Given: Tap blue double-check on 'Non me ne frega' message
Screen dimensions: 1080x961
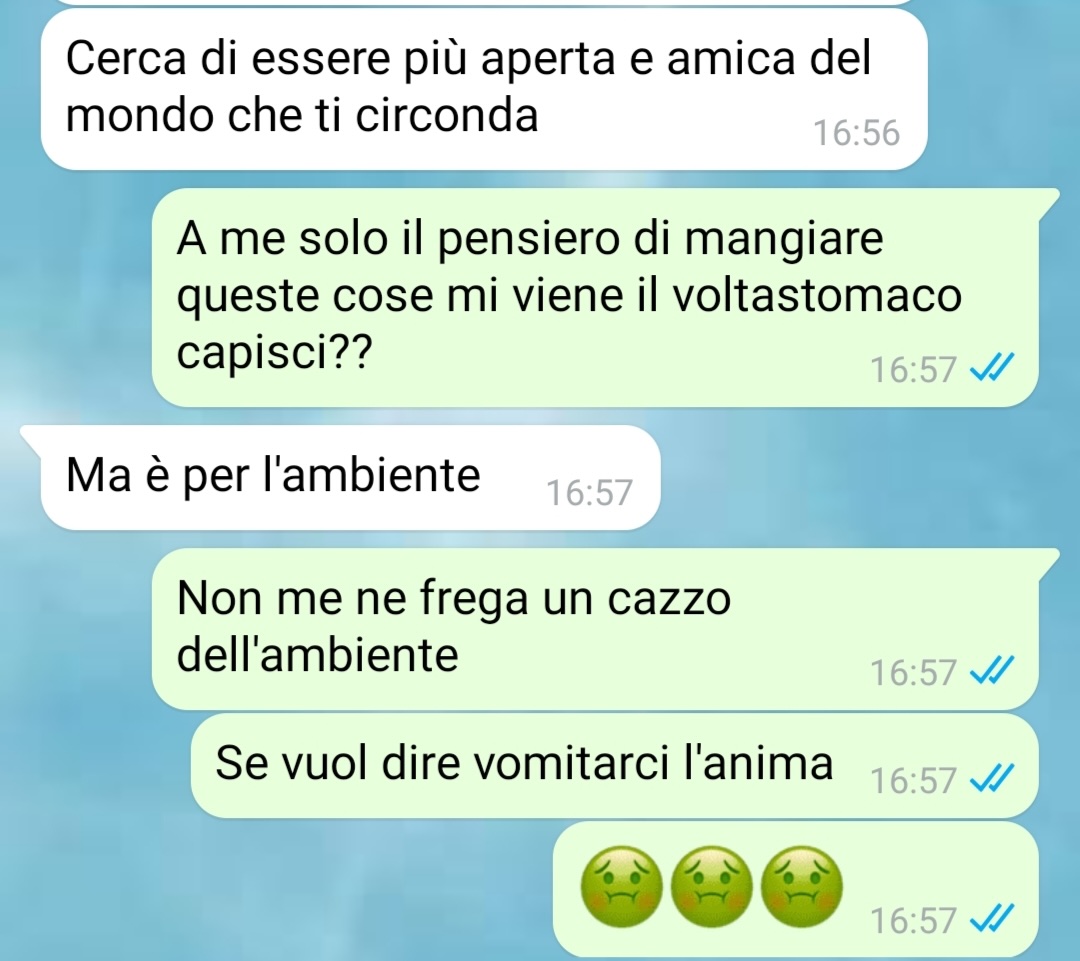Looking at the screenshot, I should 991,670.
